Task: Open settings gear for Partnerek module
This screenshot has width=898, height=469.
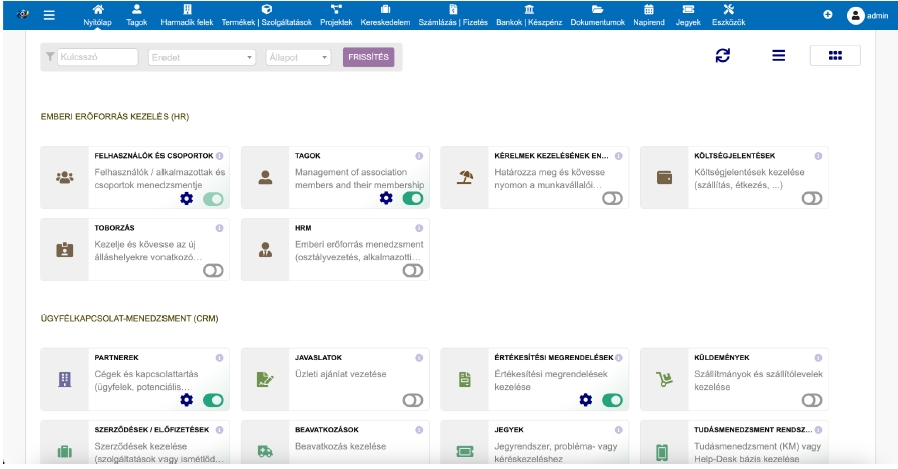Action: (186, 400)
